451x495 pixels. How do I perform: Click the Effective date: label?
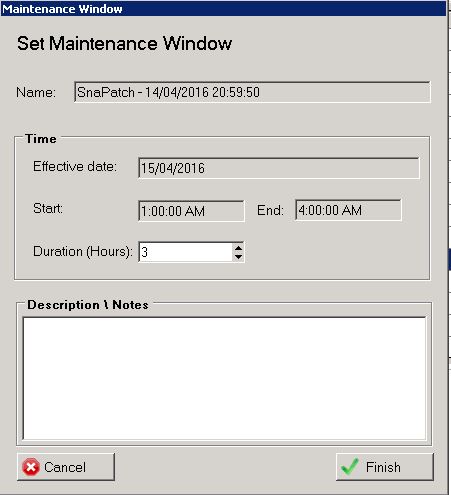[x=75, y=166]
